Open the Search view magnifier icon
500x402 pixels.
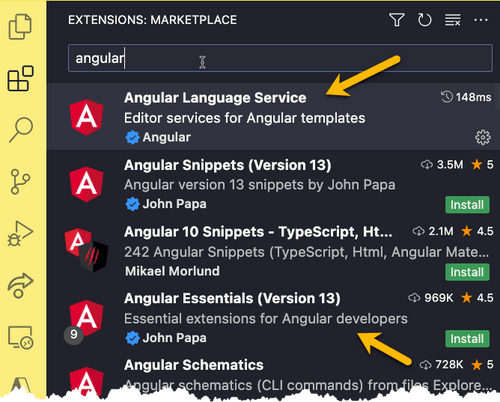[21, 130]
